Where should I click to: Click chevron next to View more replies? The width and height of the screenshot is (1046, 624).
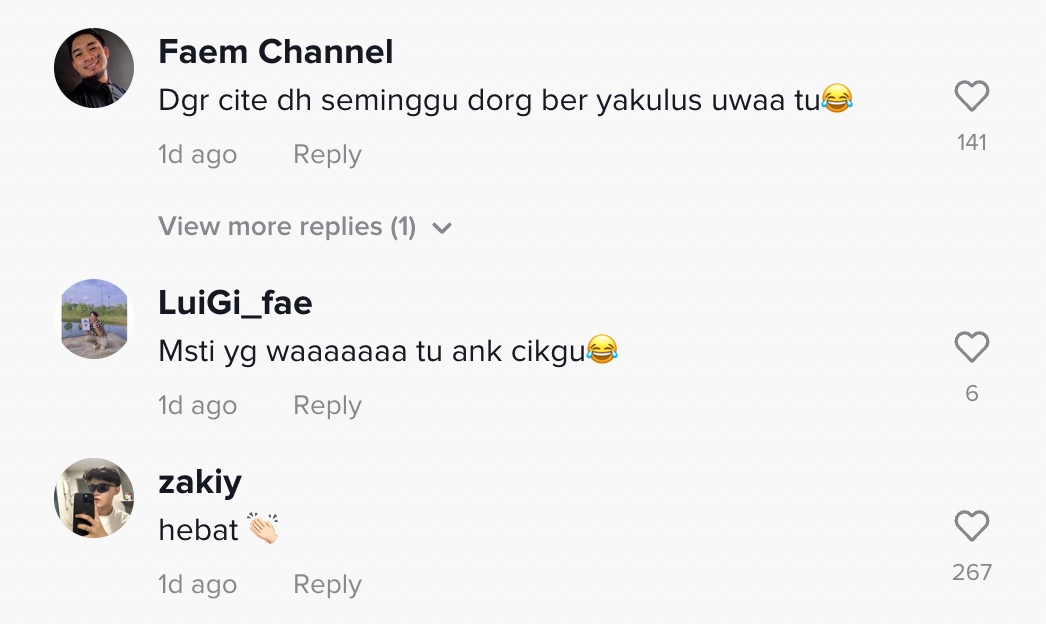click(x=442, y=228)
